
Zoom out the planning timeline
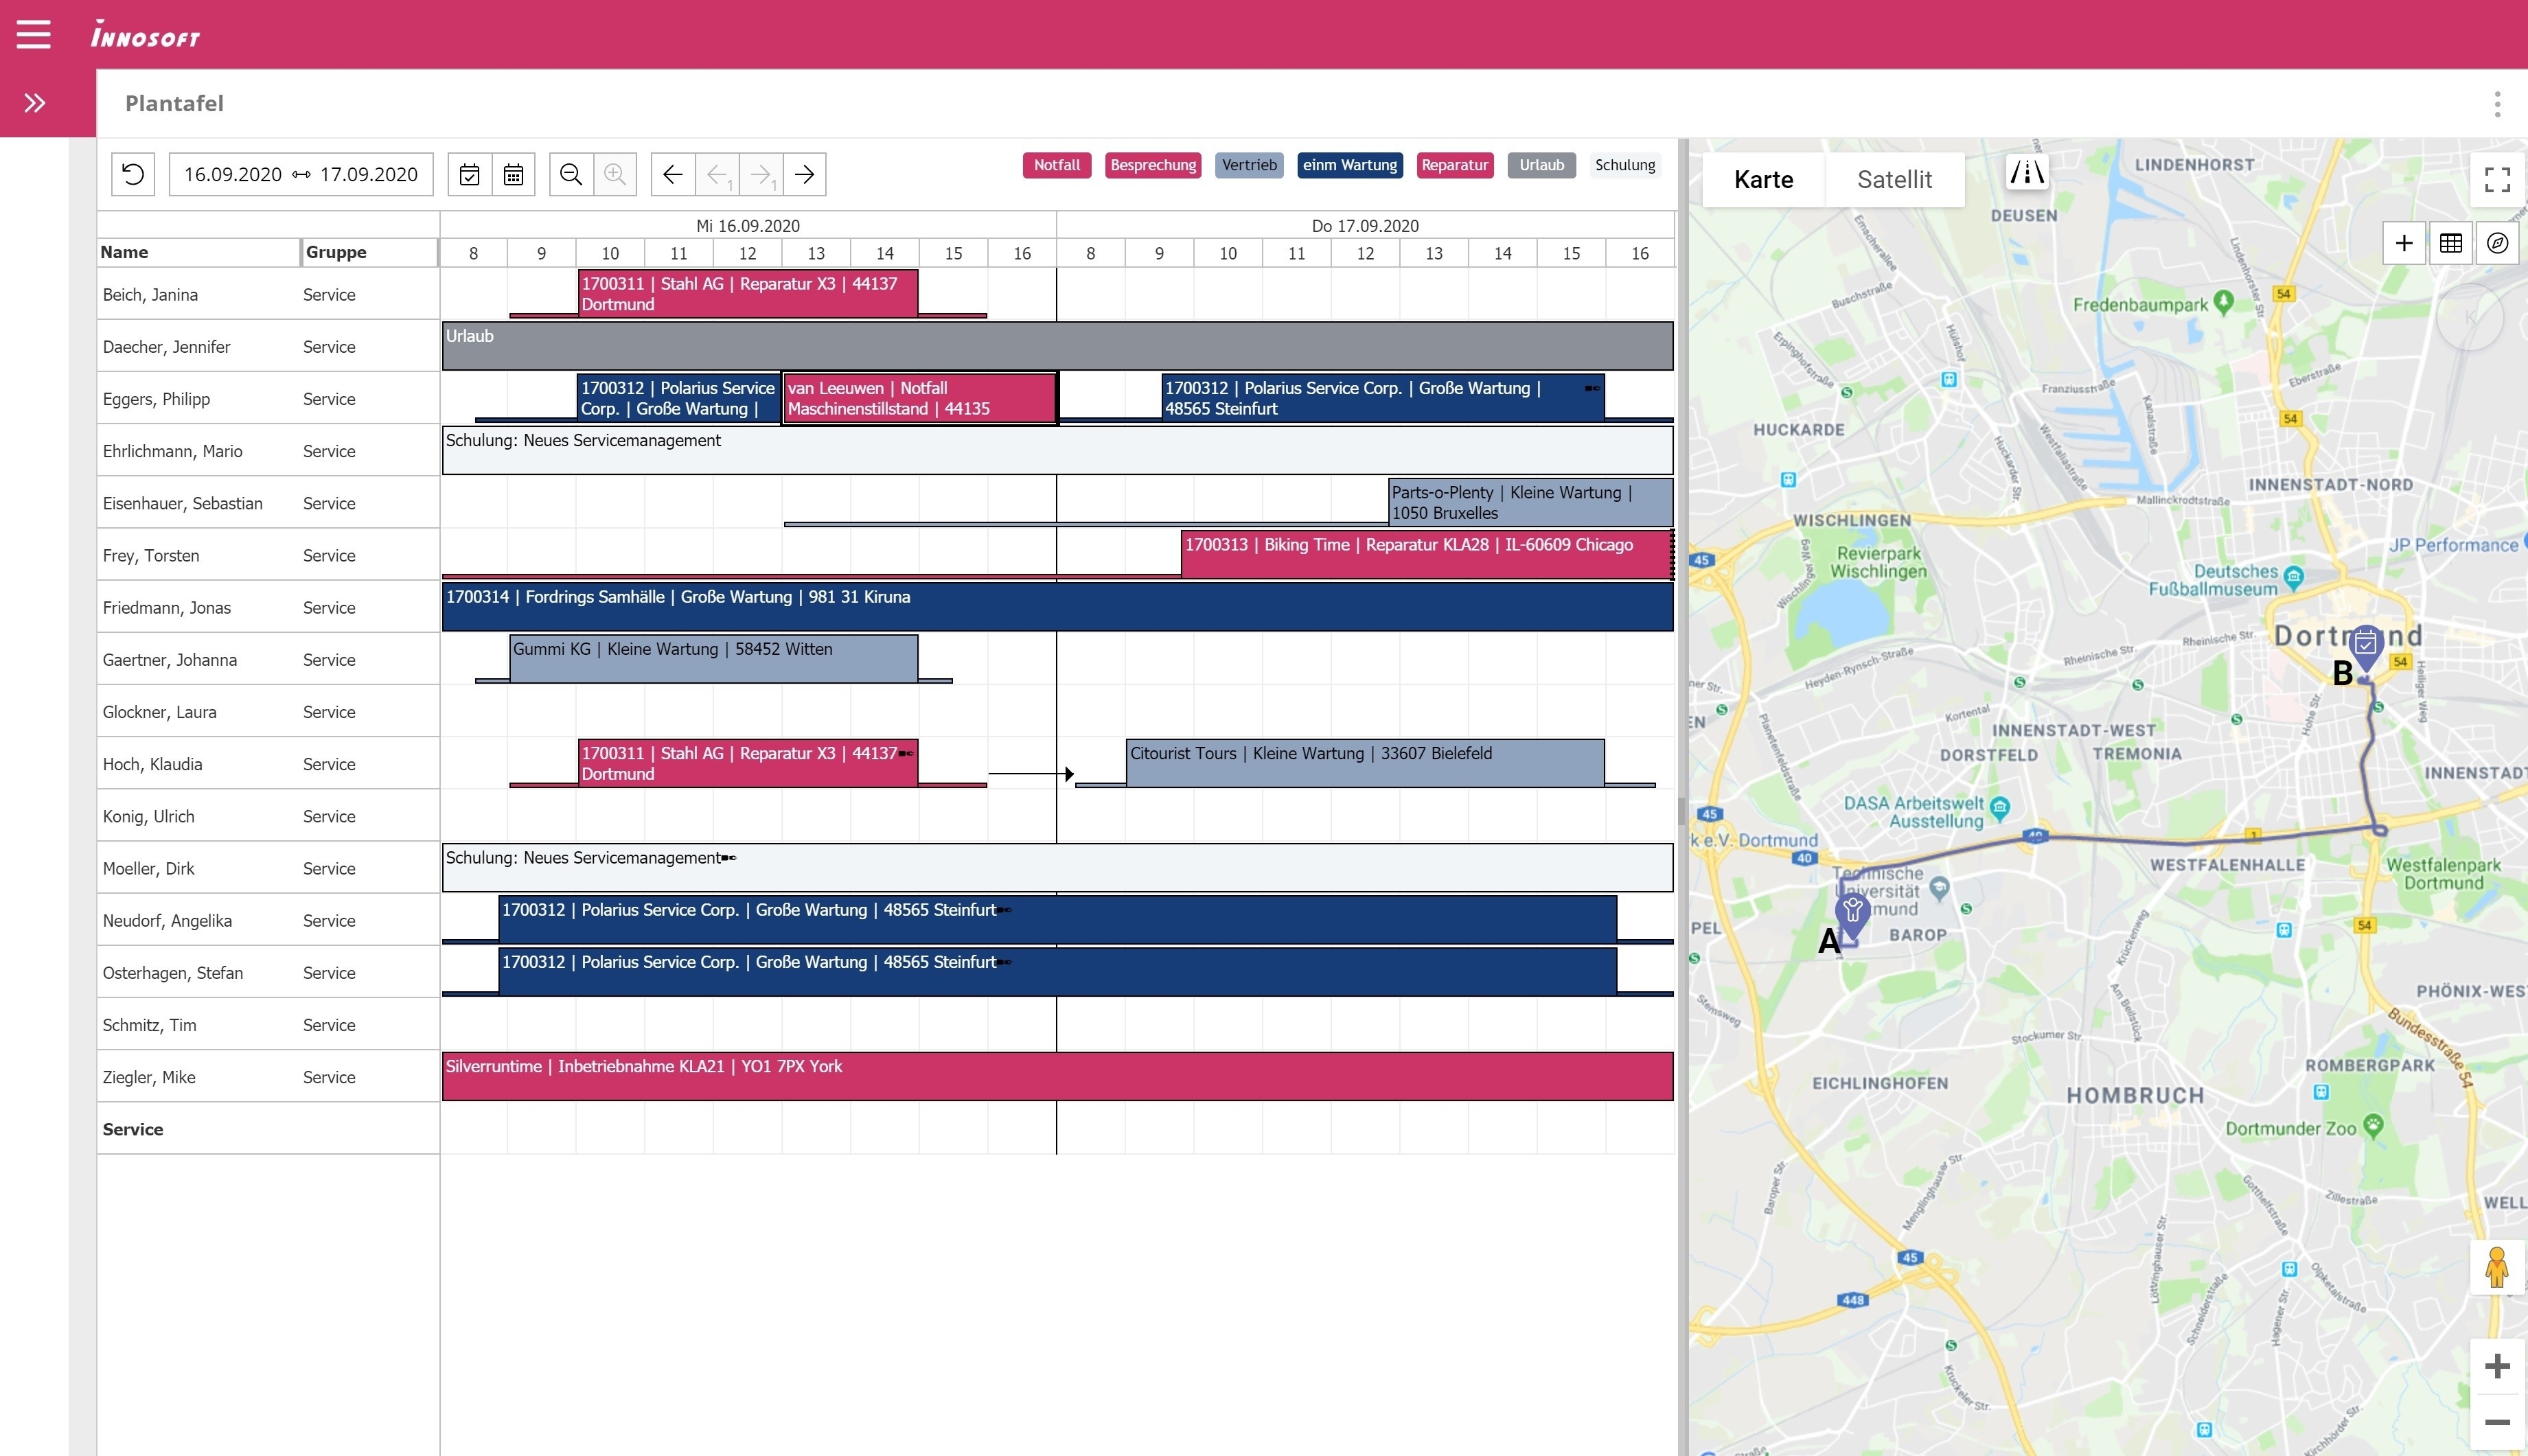coord(571,175)
